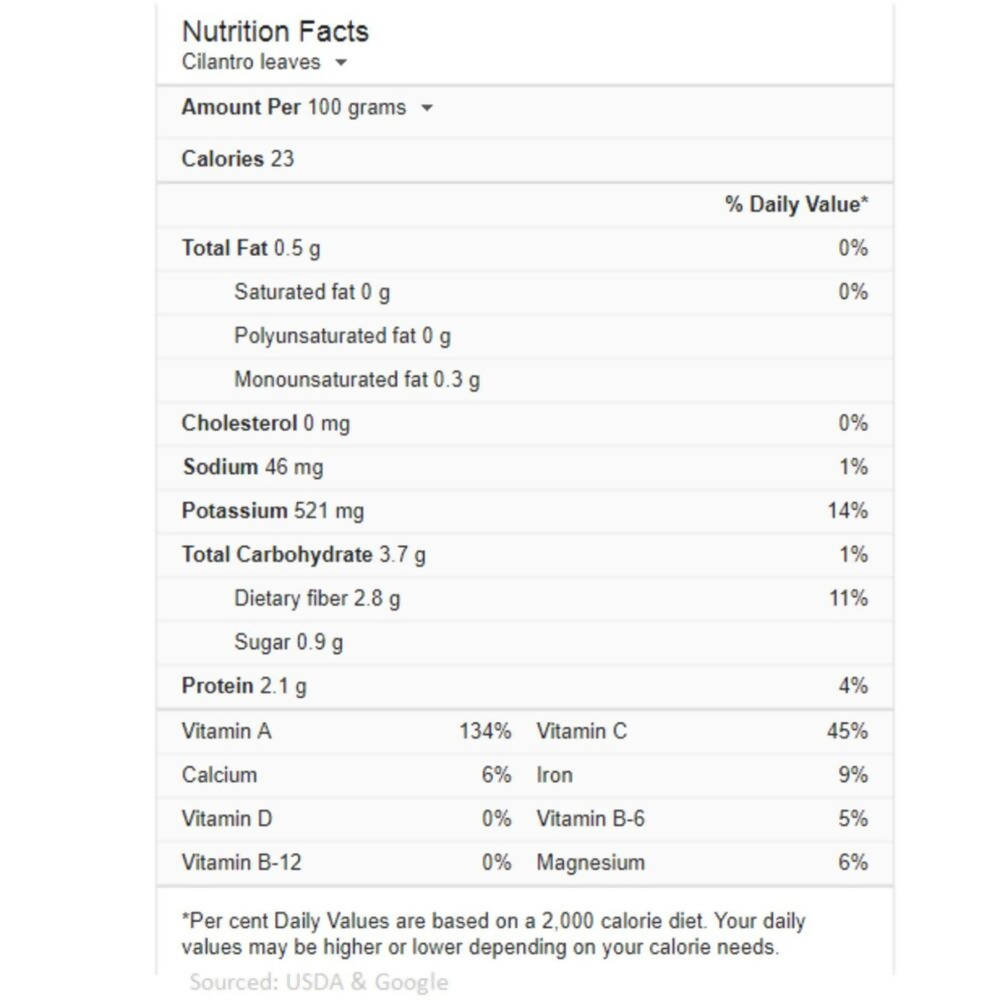Select the % Daily Value column header

point(795,204)
